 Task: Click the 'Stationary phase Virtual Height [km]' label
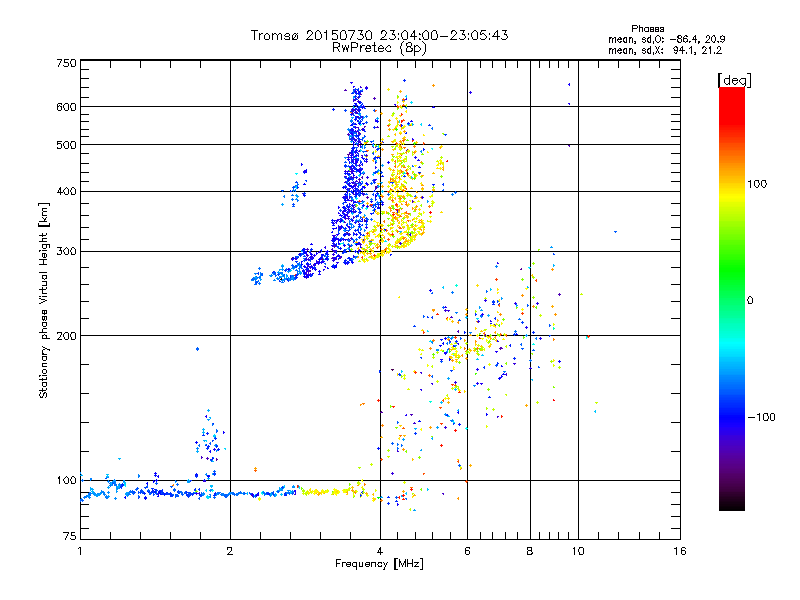click(x=44, y=301)
